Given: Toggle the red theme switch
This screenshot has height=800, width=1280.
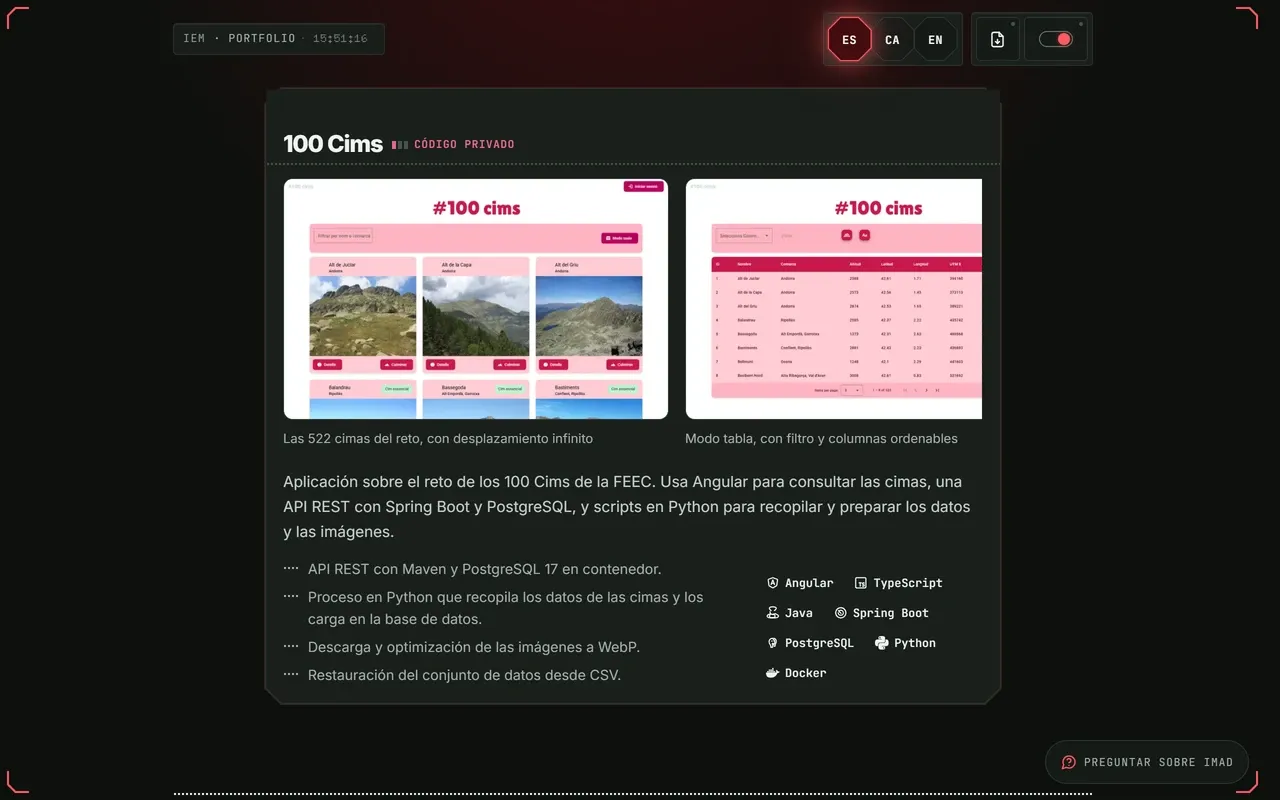Looking at the screenshot, I should pyautogui.click(x=1056, y=39).
